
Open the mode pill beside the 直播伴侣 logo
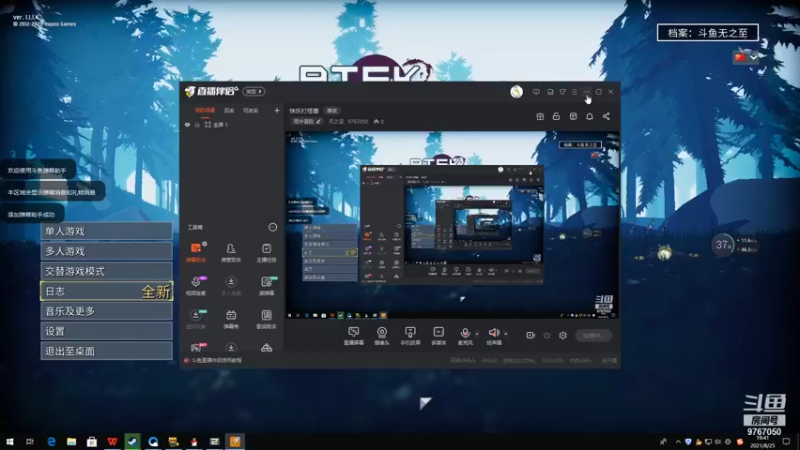coord(253,92)
